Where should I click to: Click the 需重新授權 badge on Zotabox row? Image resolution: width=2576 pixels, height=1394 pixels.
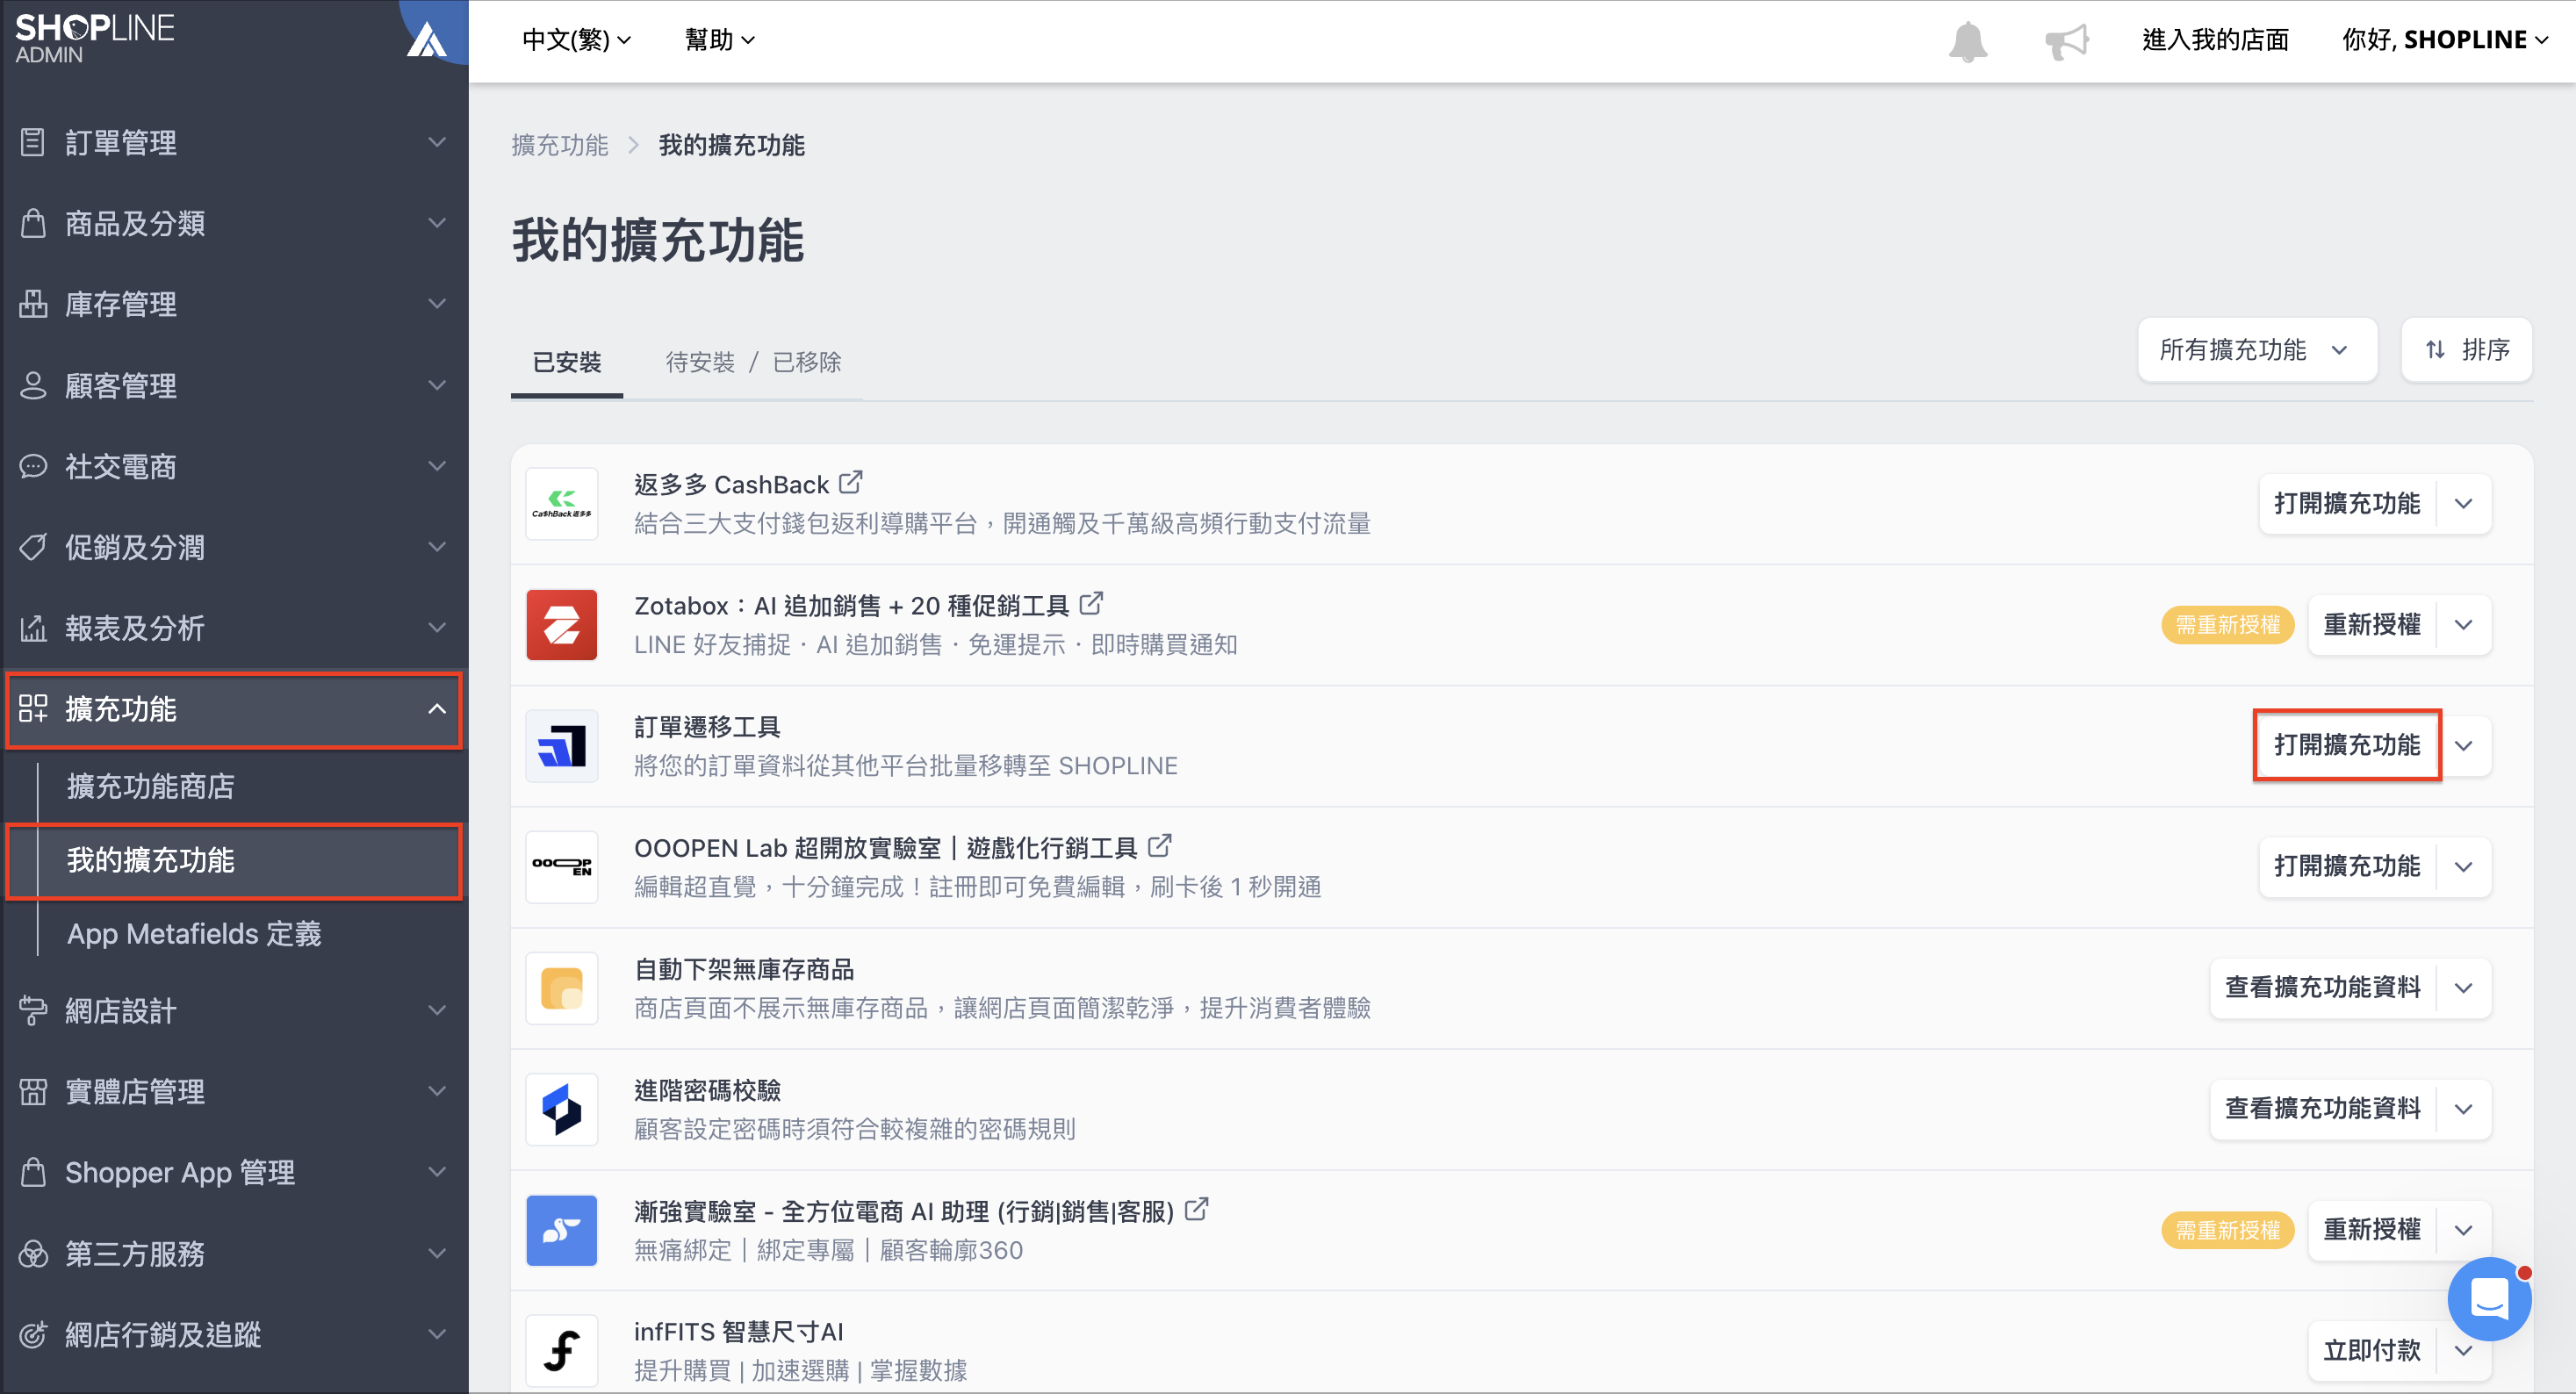click(x=2227, y=625)
